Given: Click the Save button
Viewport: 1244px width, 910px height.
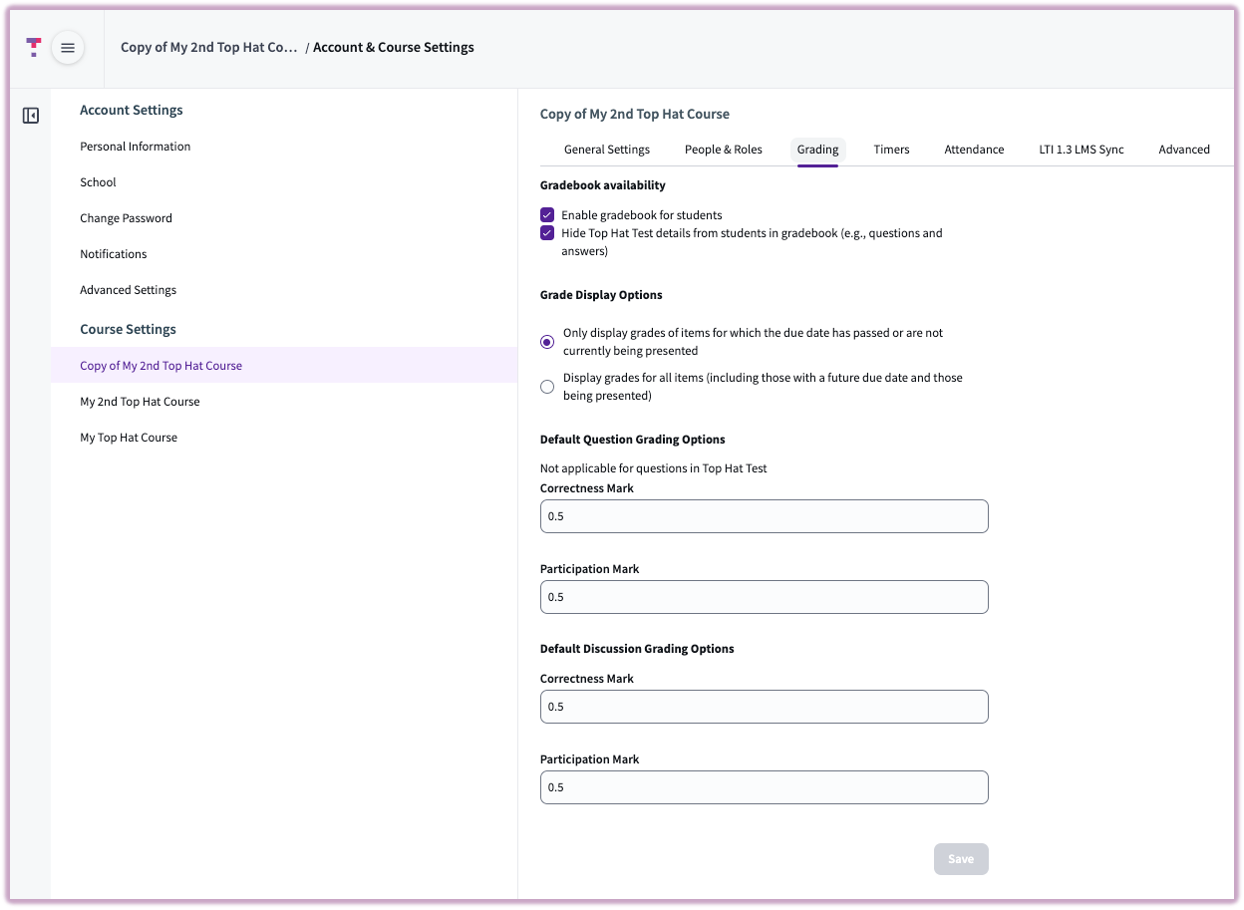Looking at the screenshot, I should pyautogui.click(x=960, y=858).
